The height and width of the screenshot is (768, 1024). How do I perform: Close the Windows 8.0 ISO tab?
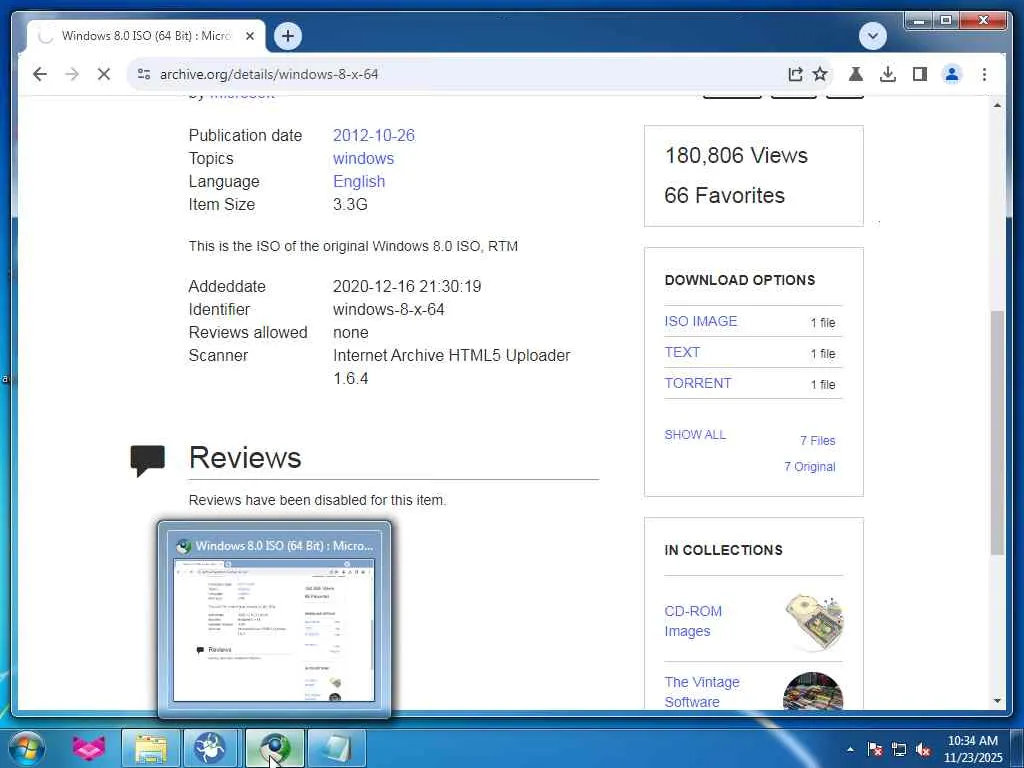tap(249, 36)
